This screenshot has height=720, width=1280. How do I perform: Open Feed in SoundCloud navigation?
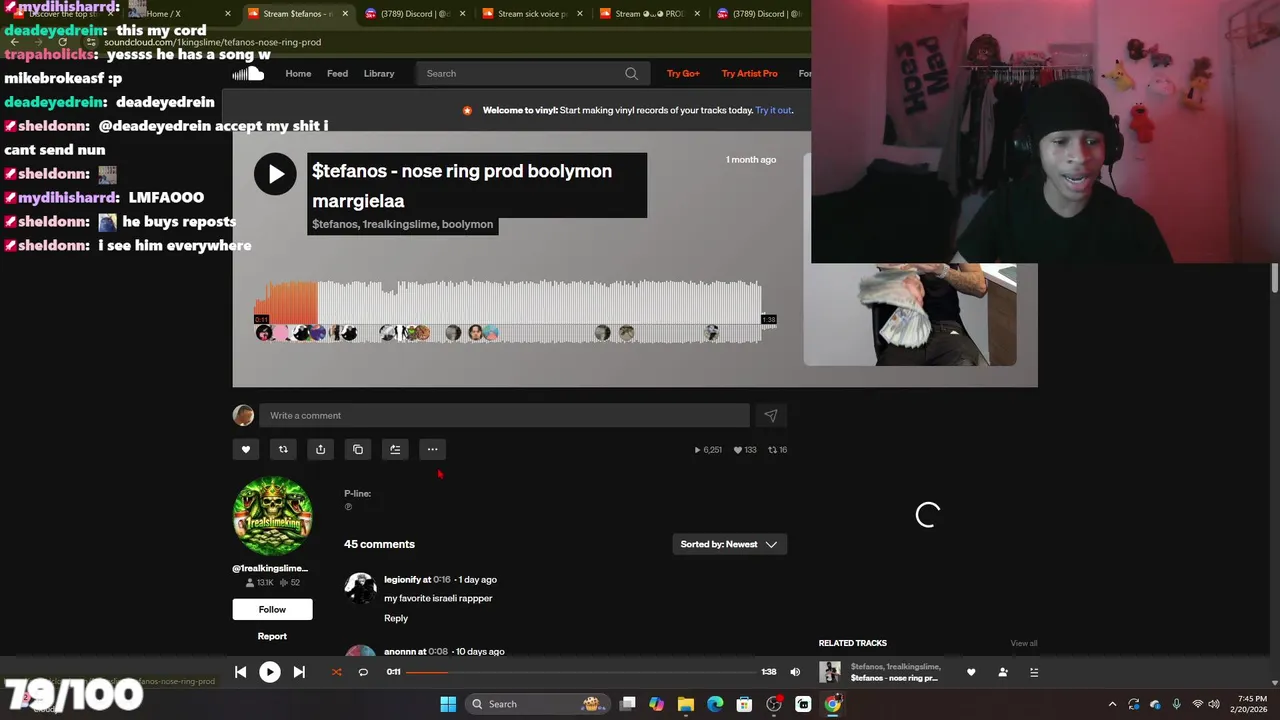pos(337,73)
